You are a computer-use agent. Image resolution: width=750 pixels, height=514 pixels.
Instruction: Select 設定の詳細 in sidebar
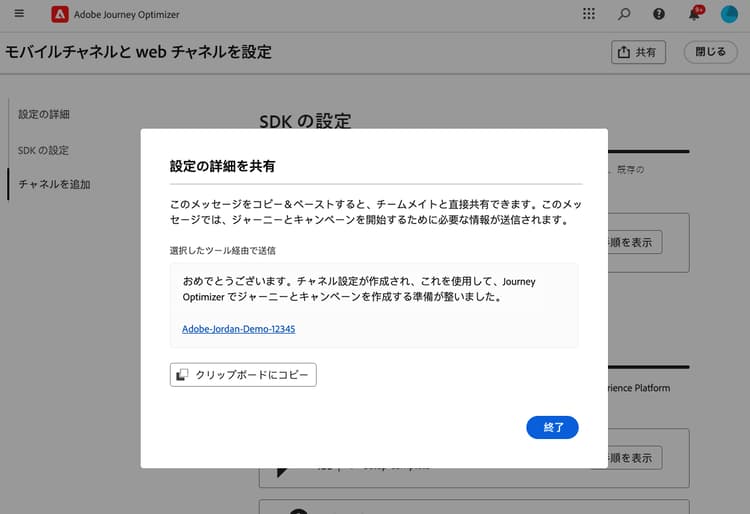(x=44, y=114)
